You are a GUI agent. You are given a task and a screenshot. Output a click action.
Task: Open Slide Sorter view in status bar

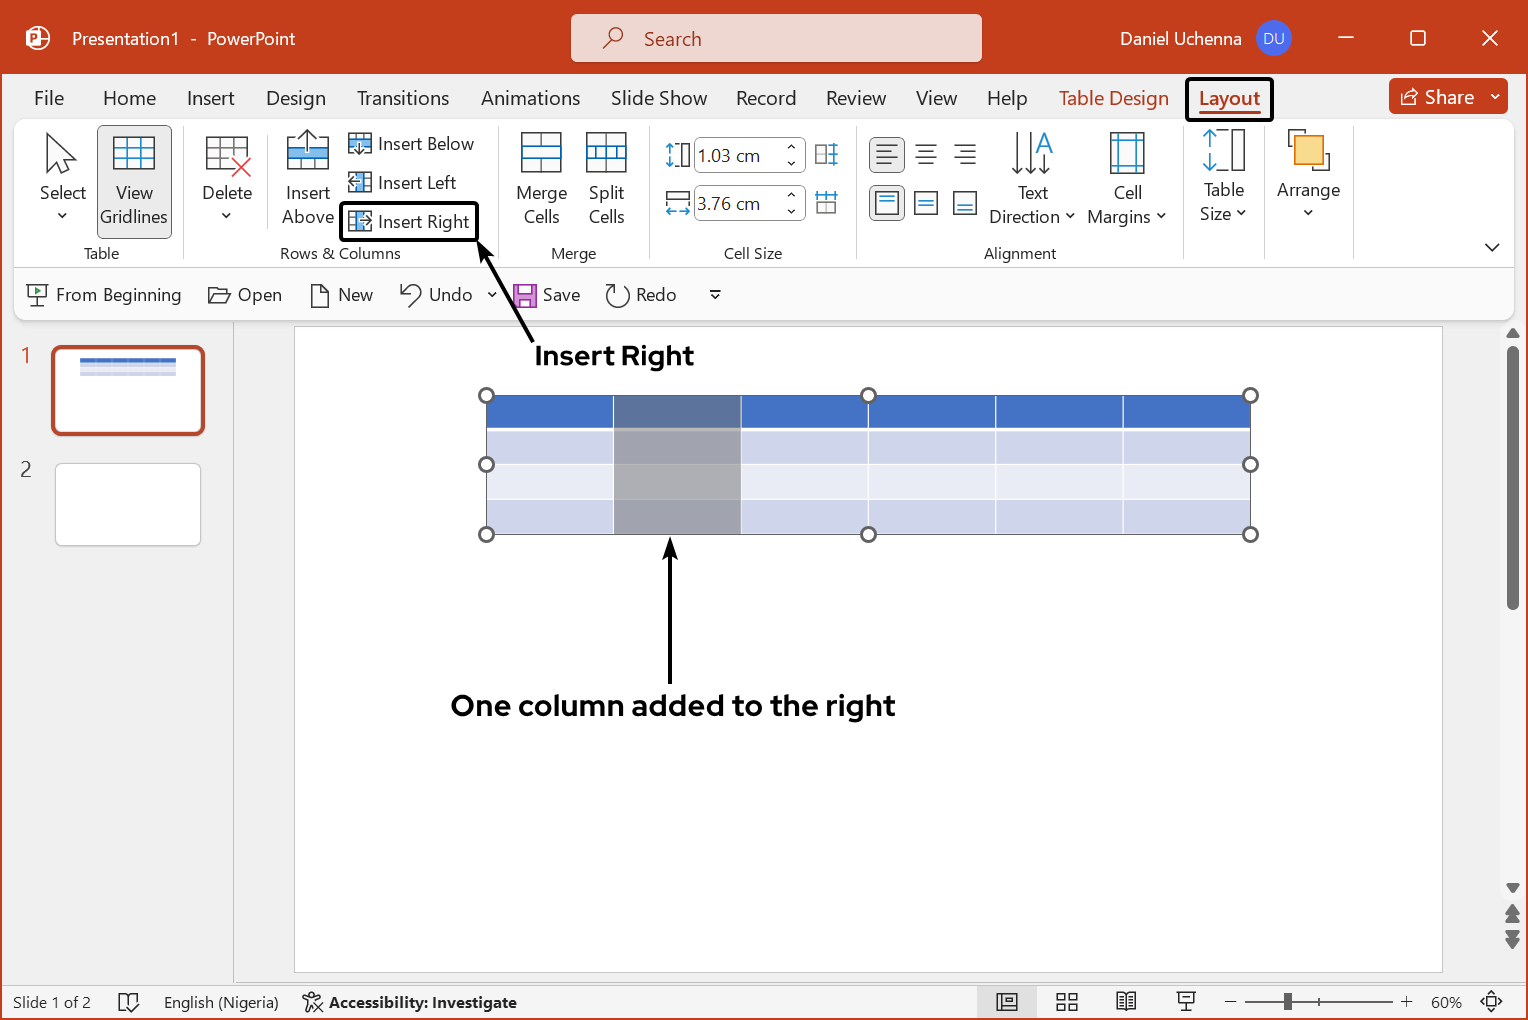(x=1067, y=1002)
